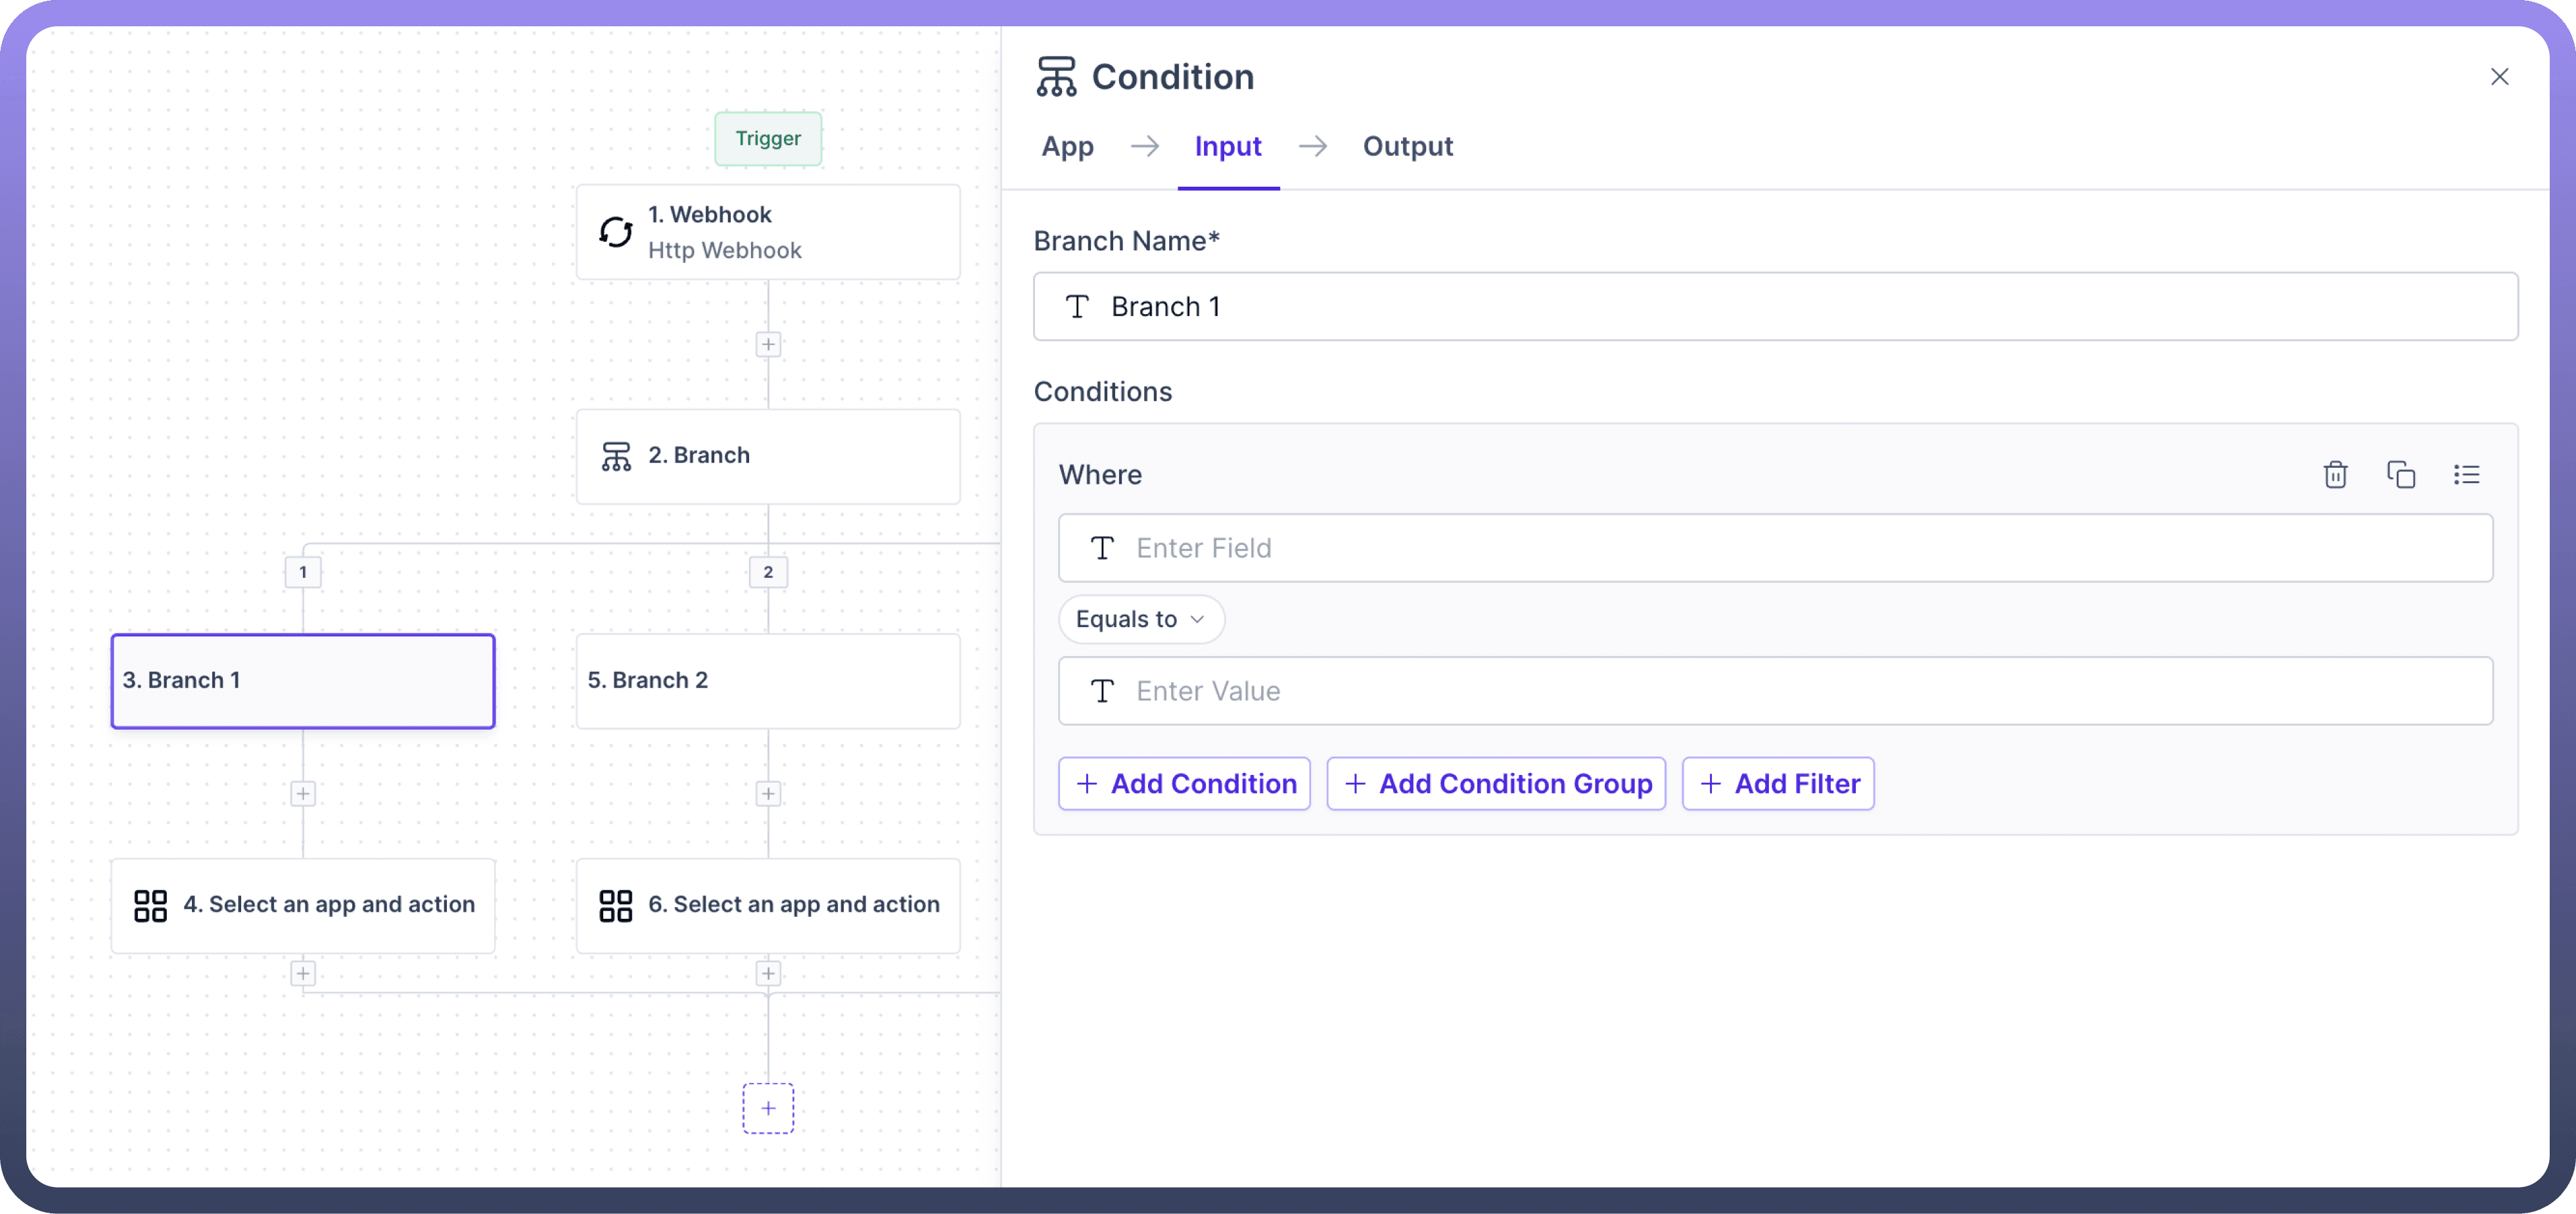Viewport: 2576px width, 1214px height.
Task: Click plus connector under step 4 node
Action: tap(303, 972)
